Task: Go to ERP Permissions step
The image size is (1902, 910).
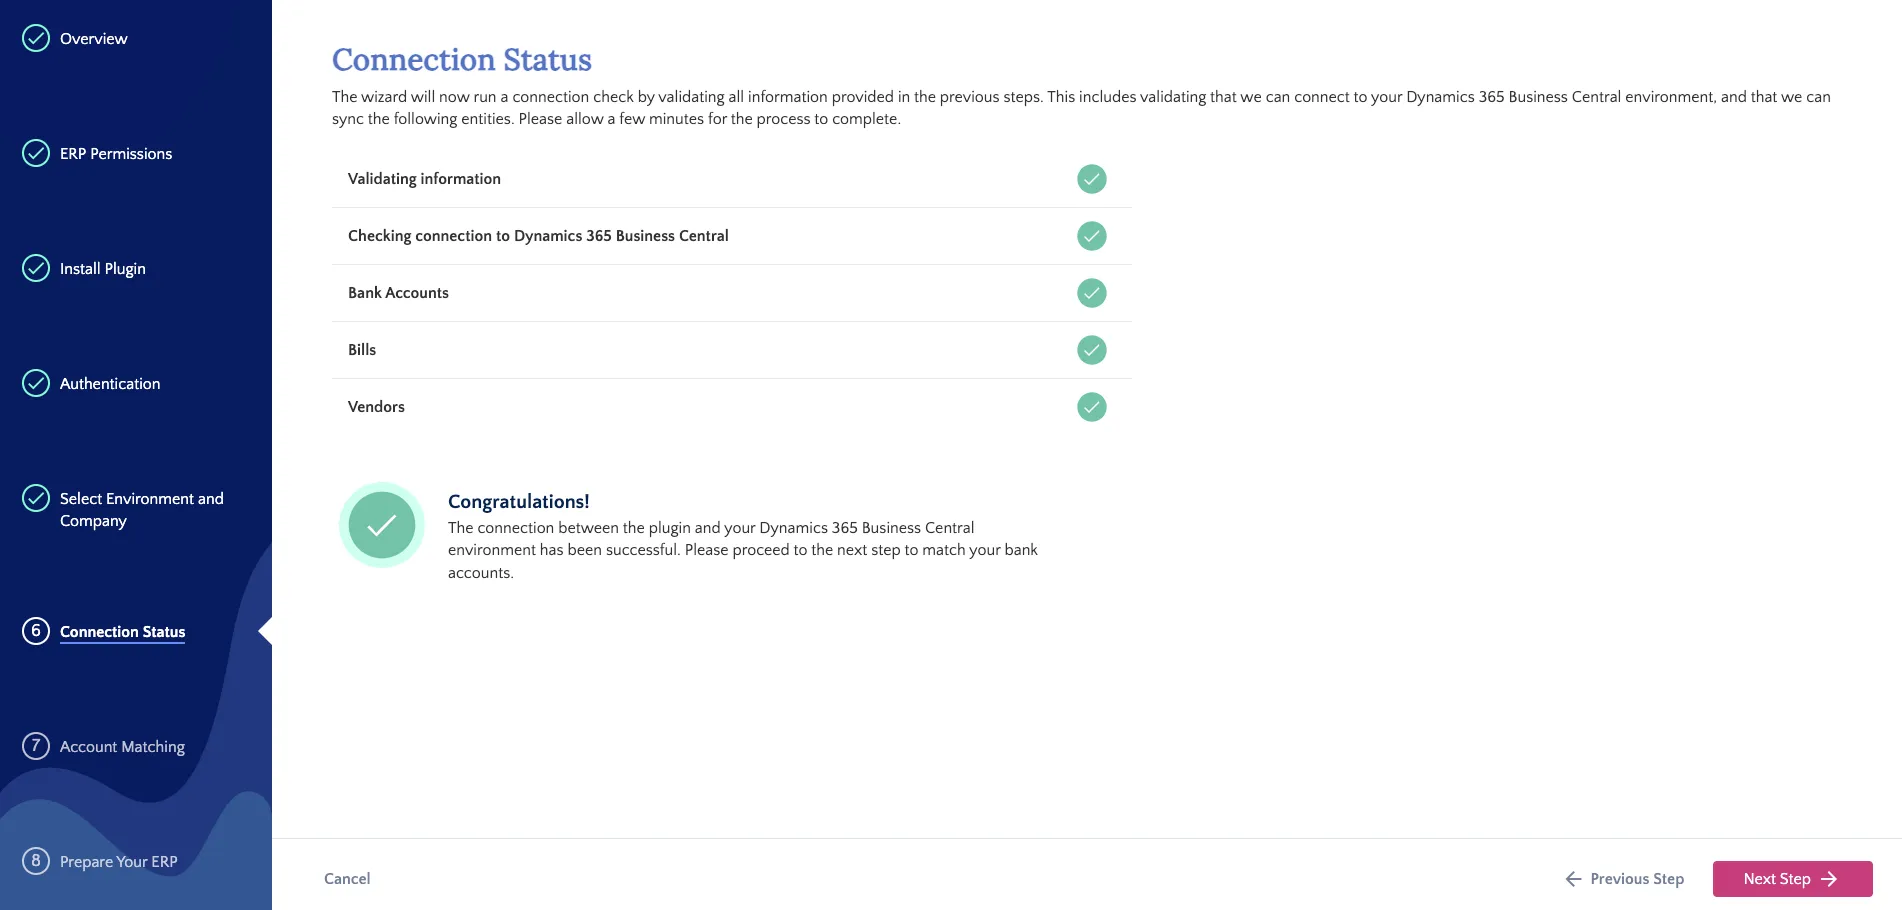Action: point(116,154)
